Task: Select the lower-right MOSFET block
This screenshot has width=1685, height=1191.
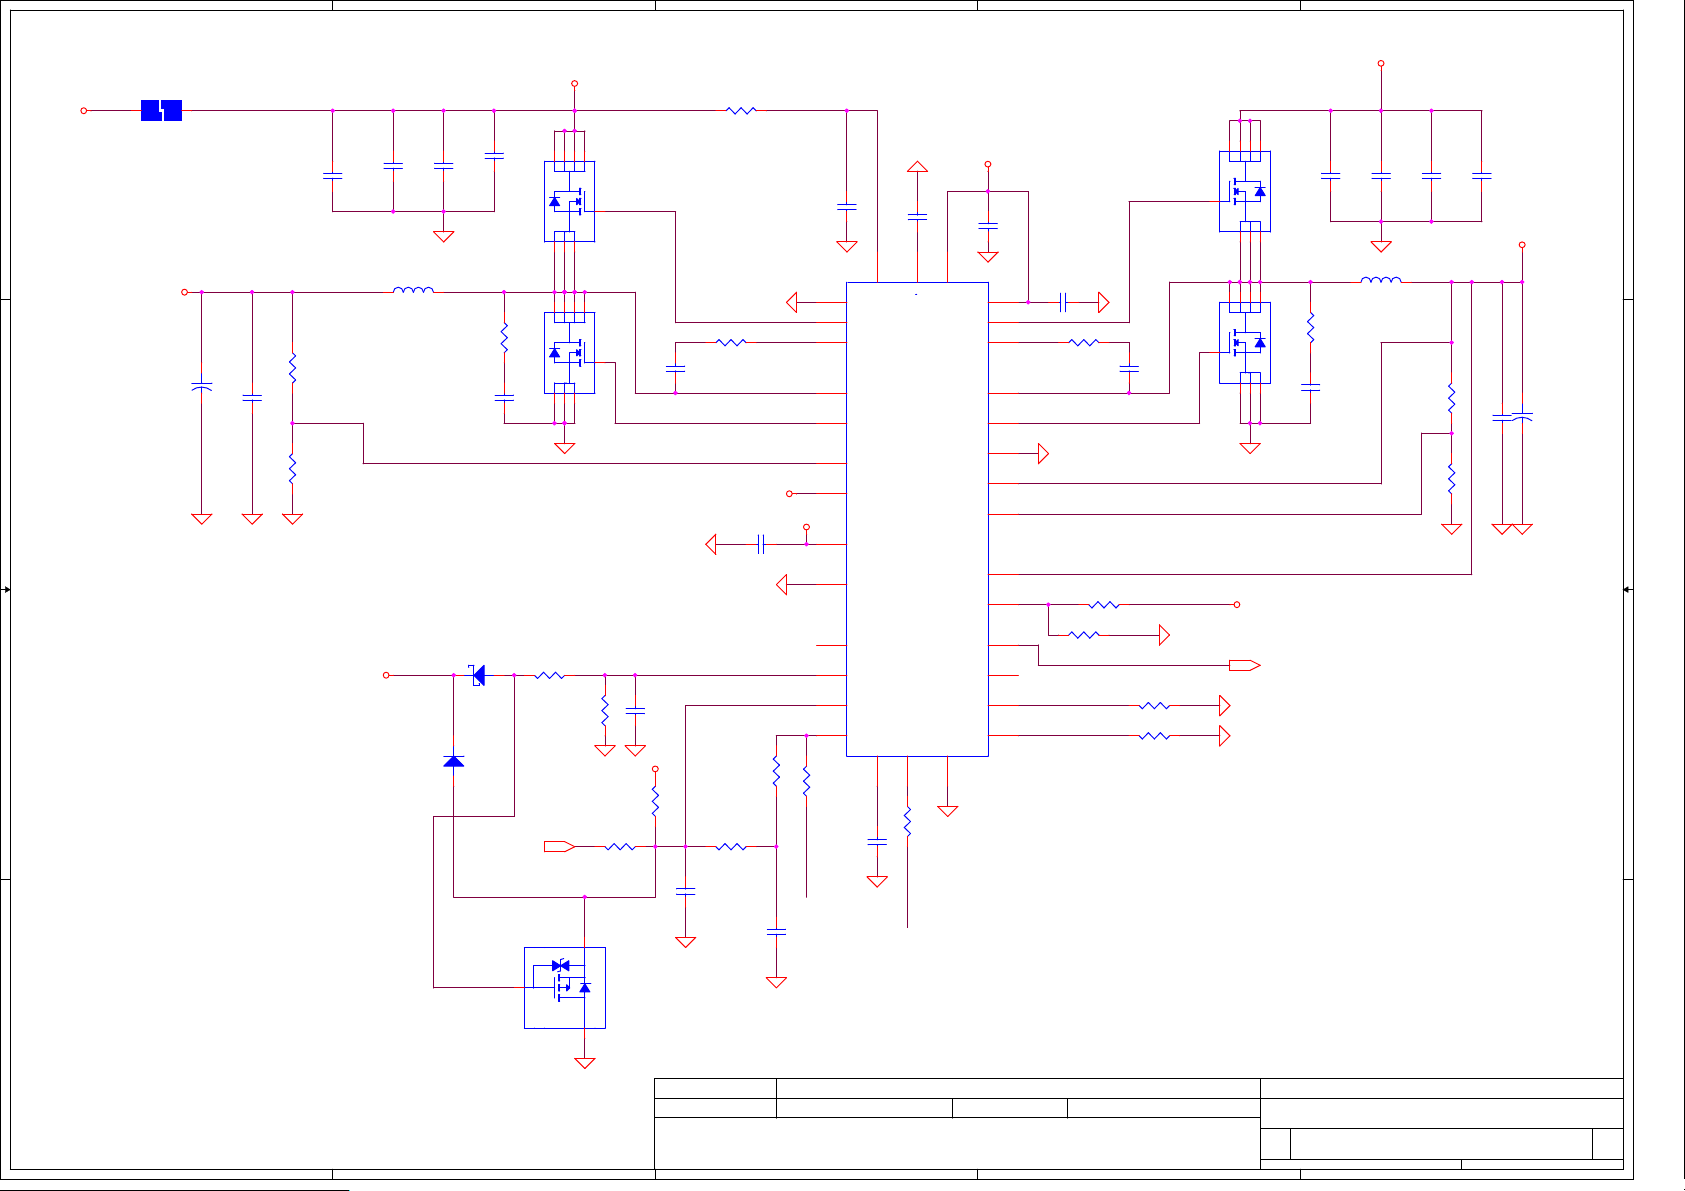Action: point(1245,342)
